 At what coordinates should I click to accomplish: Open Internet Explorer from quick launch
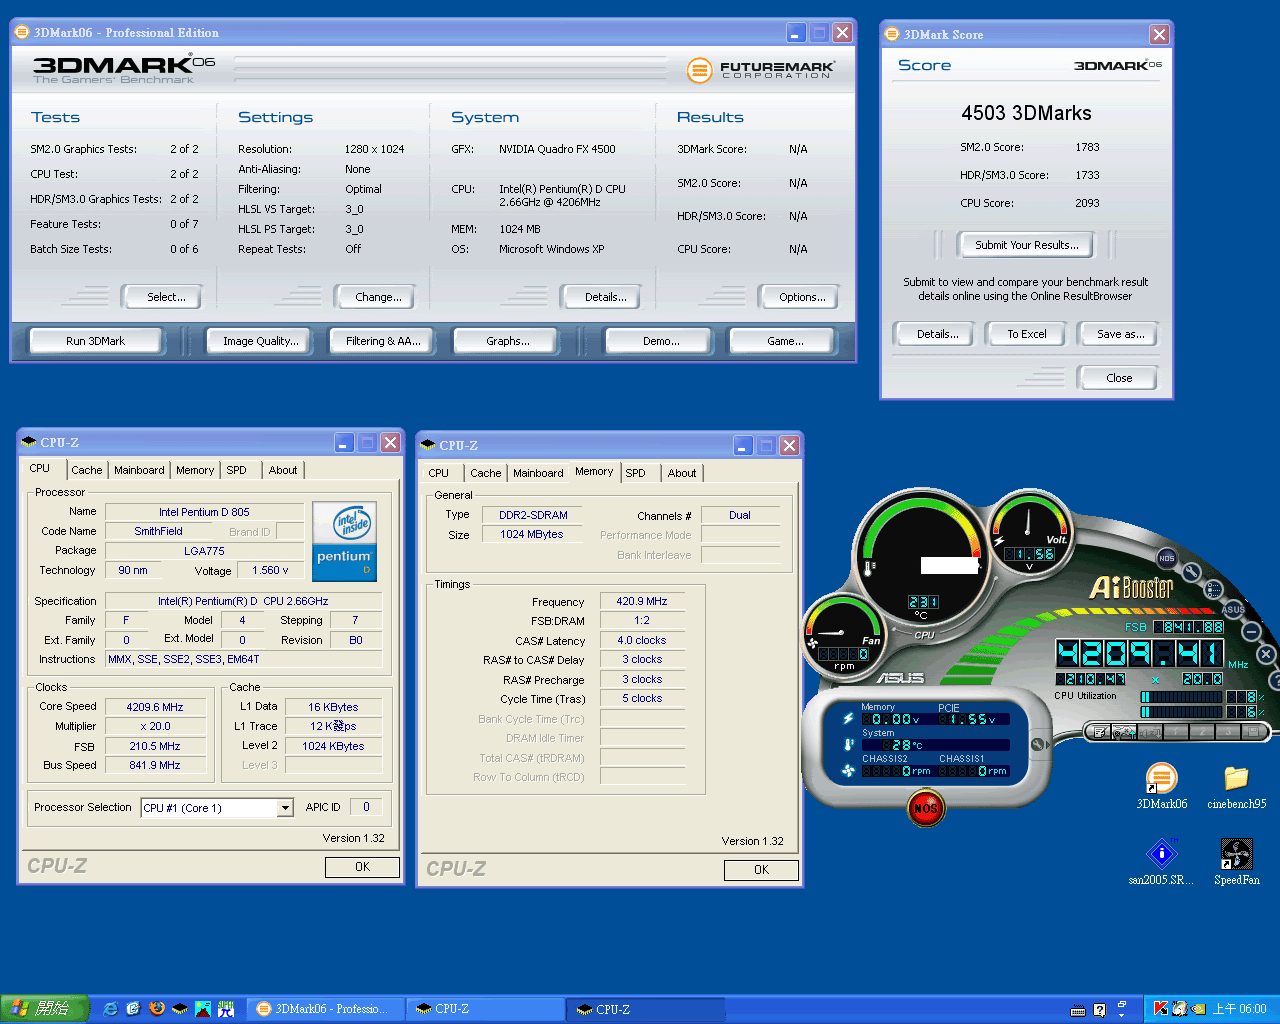[x=110, y=1009]
